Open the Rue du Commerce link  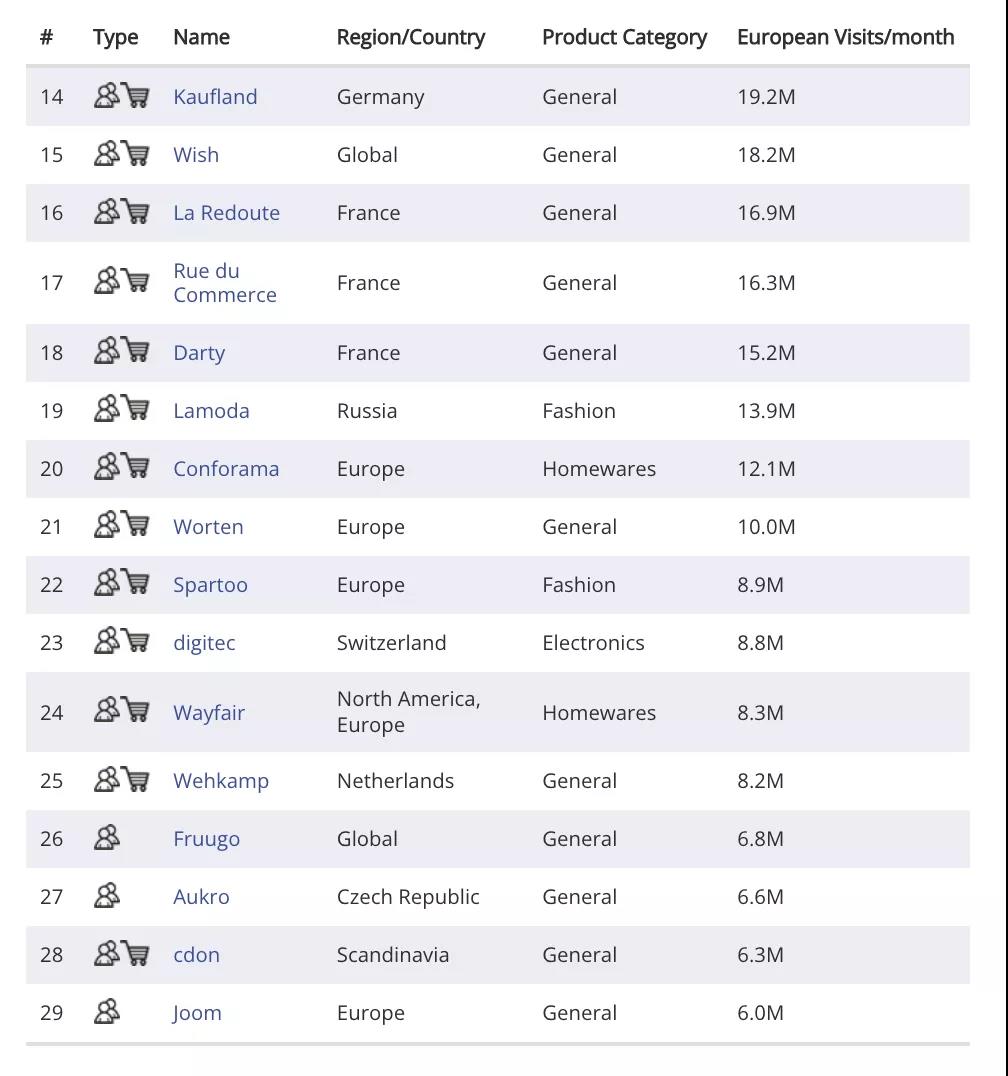(x=224, y=283)
